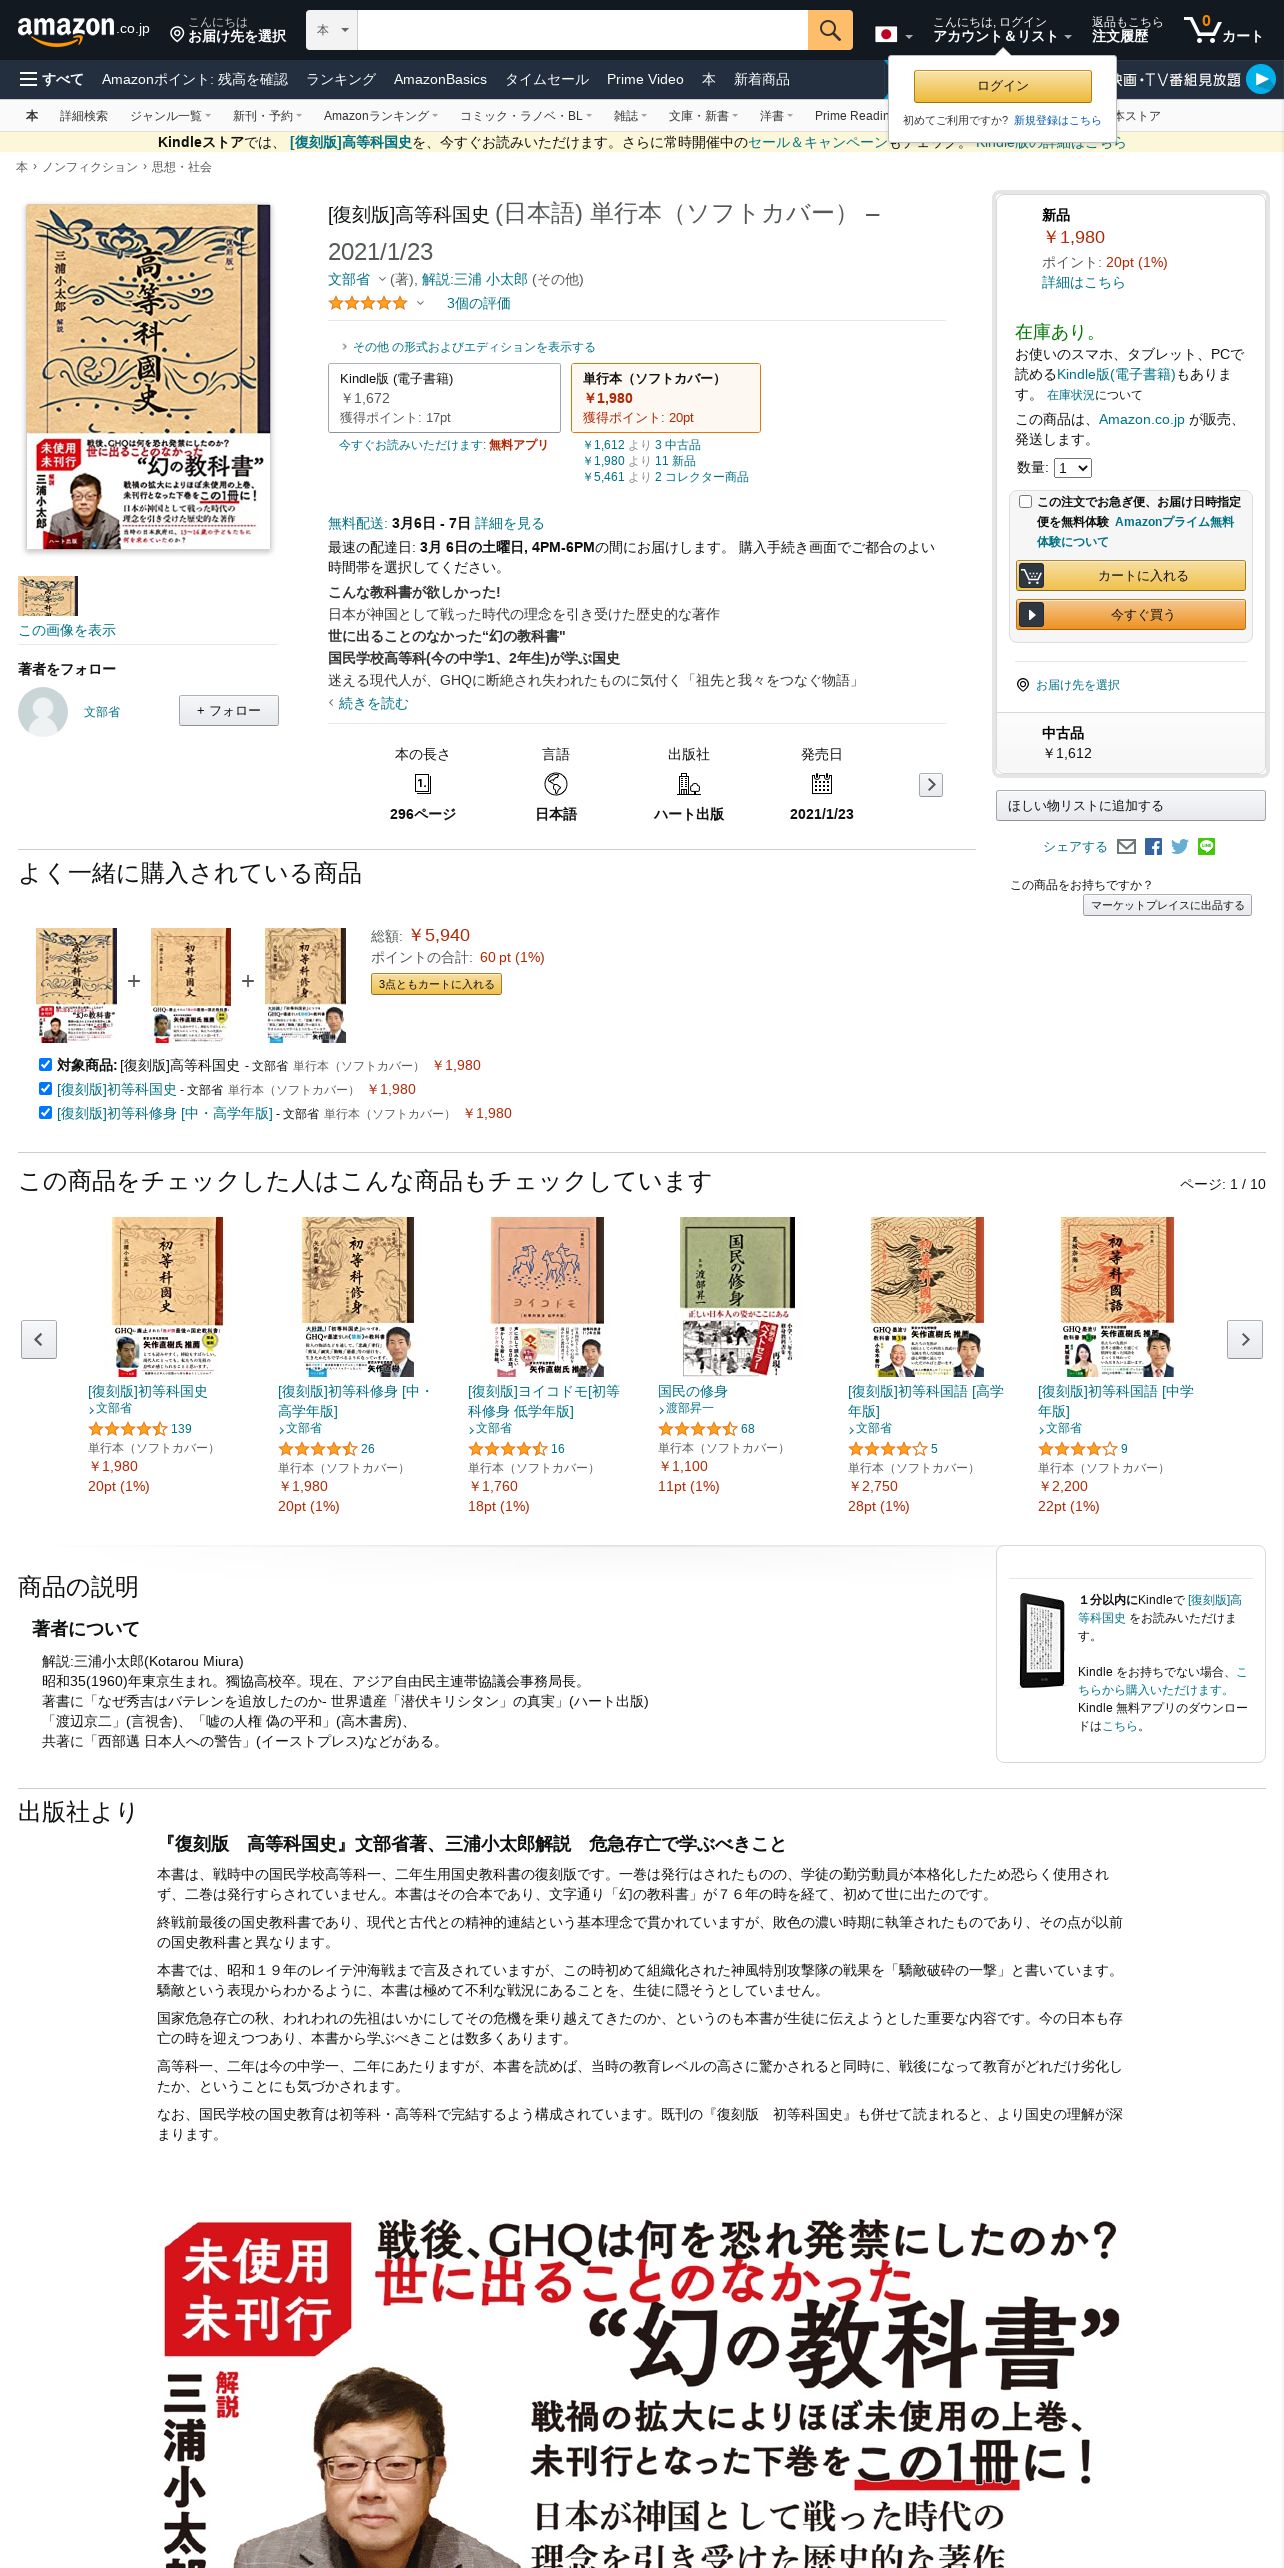1284x2568 pixels.
Task: Open タイムセール in the navigation bar
Action: [547, 79]
